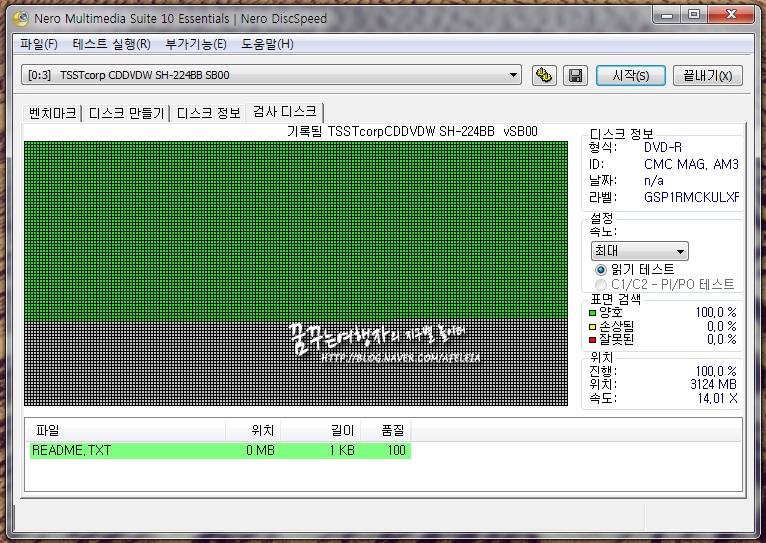
Task: Click the 끝내기(X) exit button
Action: click(x=708, y=76)
